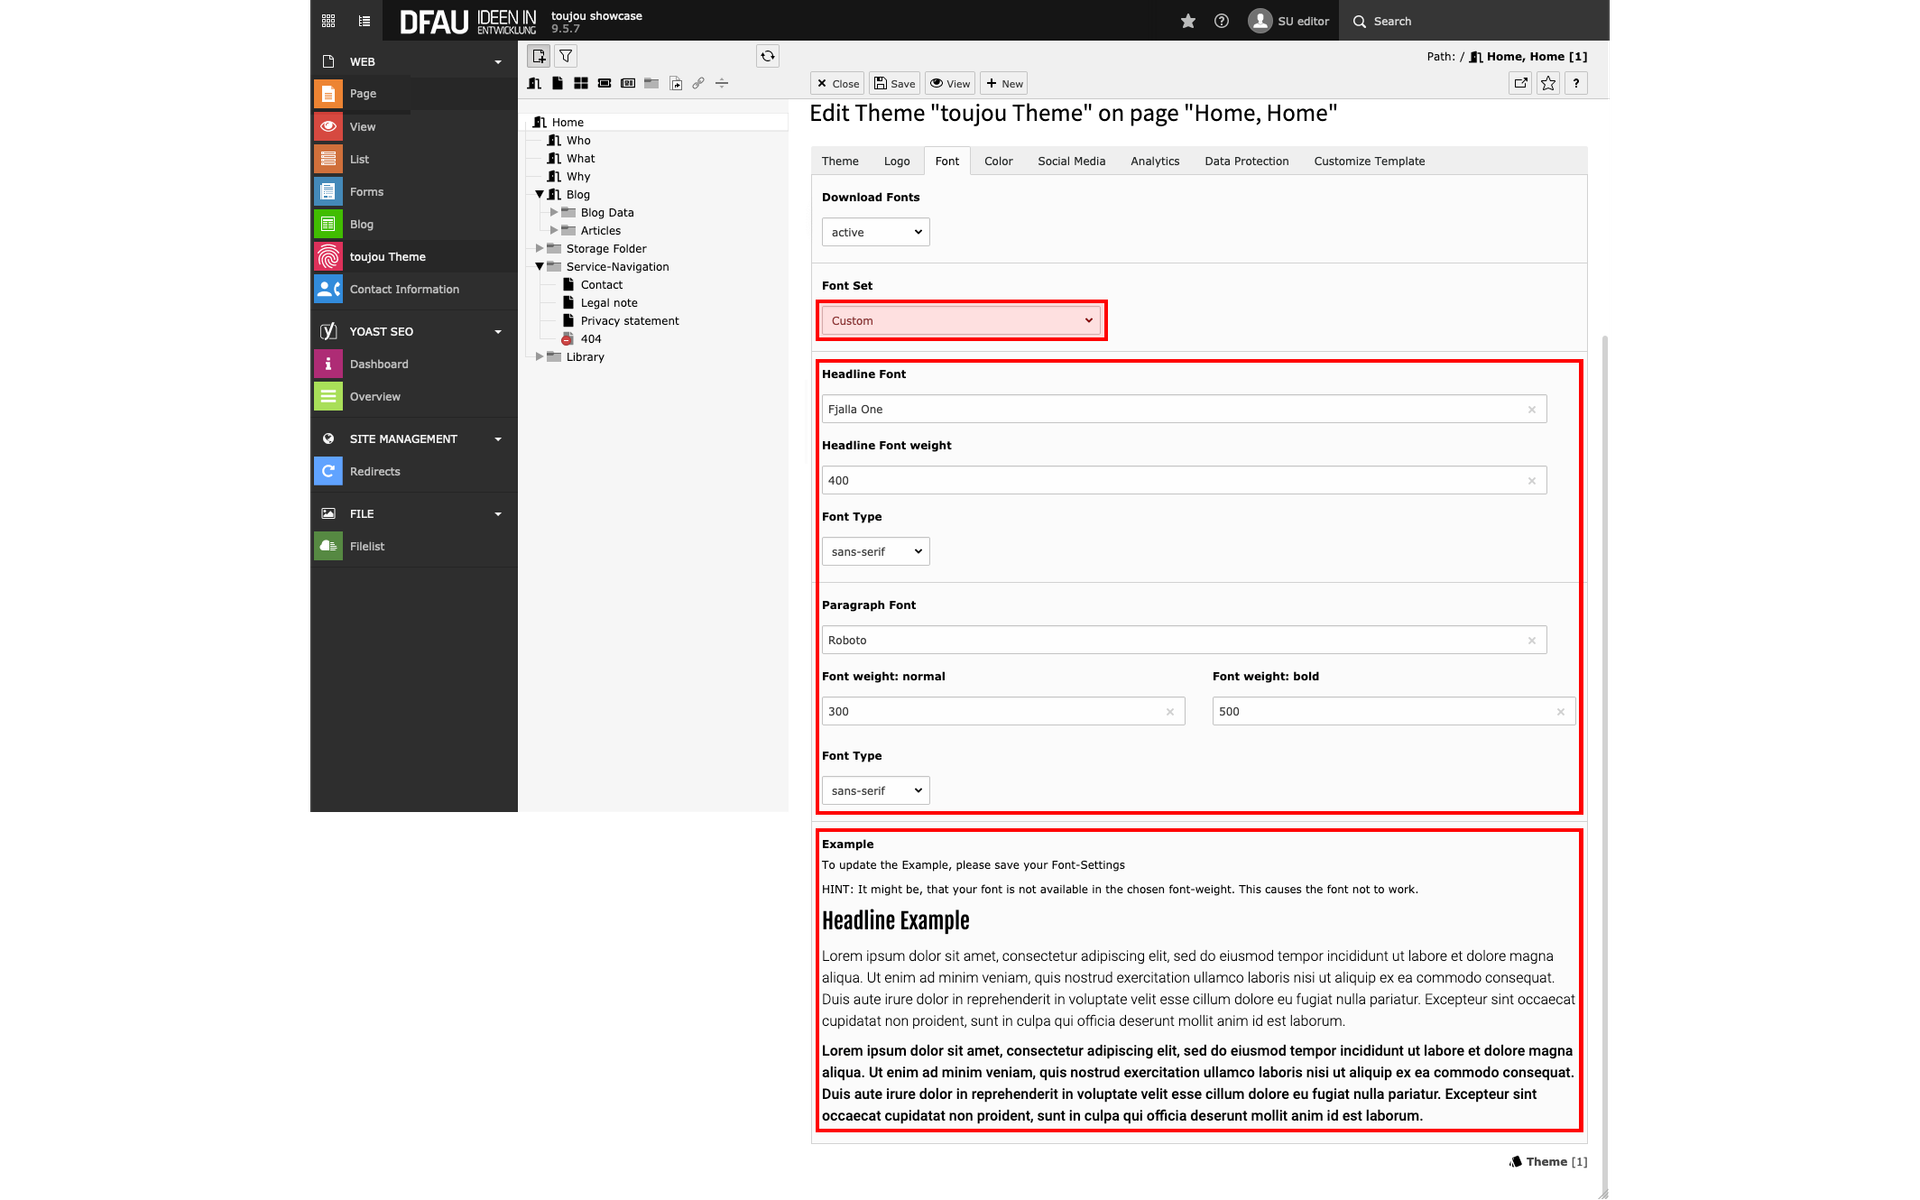The image size is (1920, 1200).
Task: Click the Paragraph Font input field
Action: point(1170,640)
